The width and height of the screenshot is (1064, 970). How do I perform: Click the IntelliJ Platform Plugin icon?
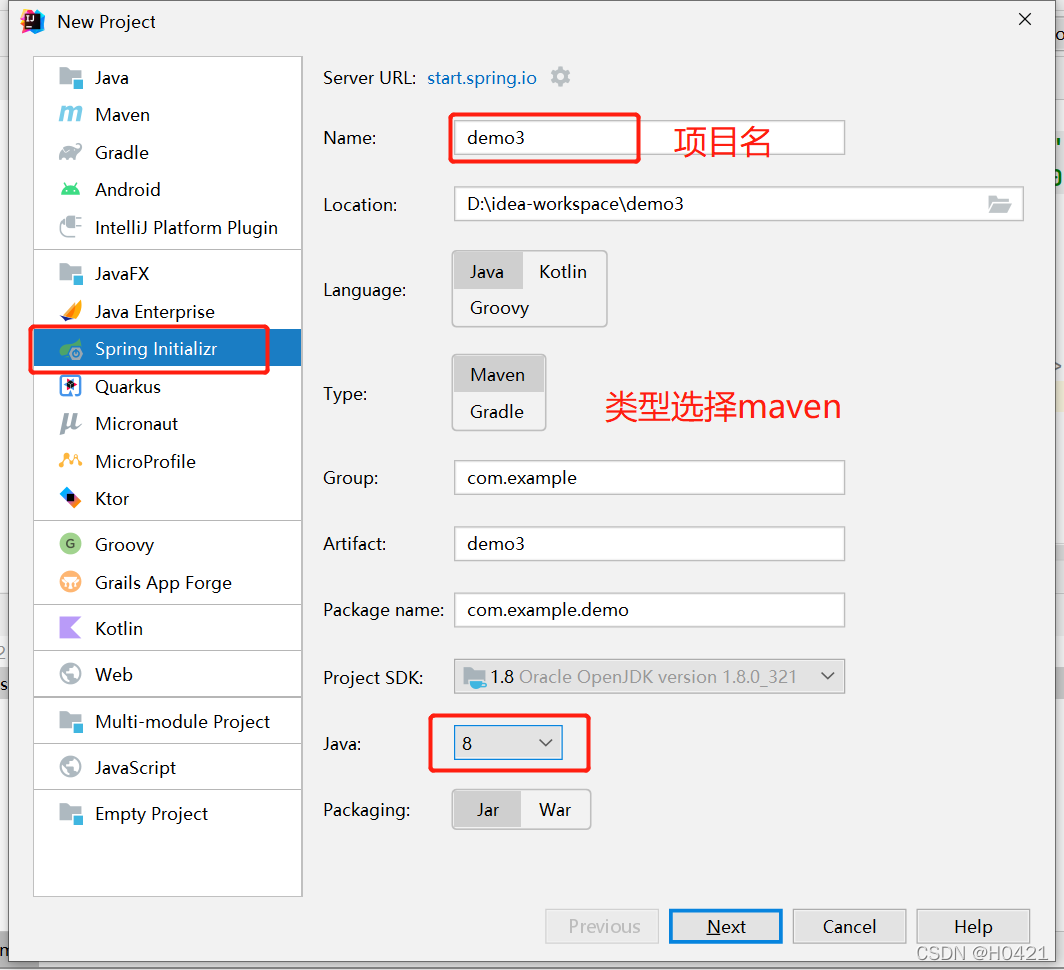(x=71, y=227)
